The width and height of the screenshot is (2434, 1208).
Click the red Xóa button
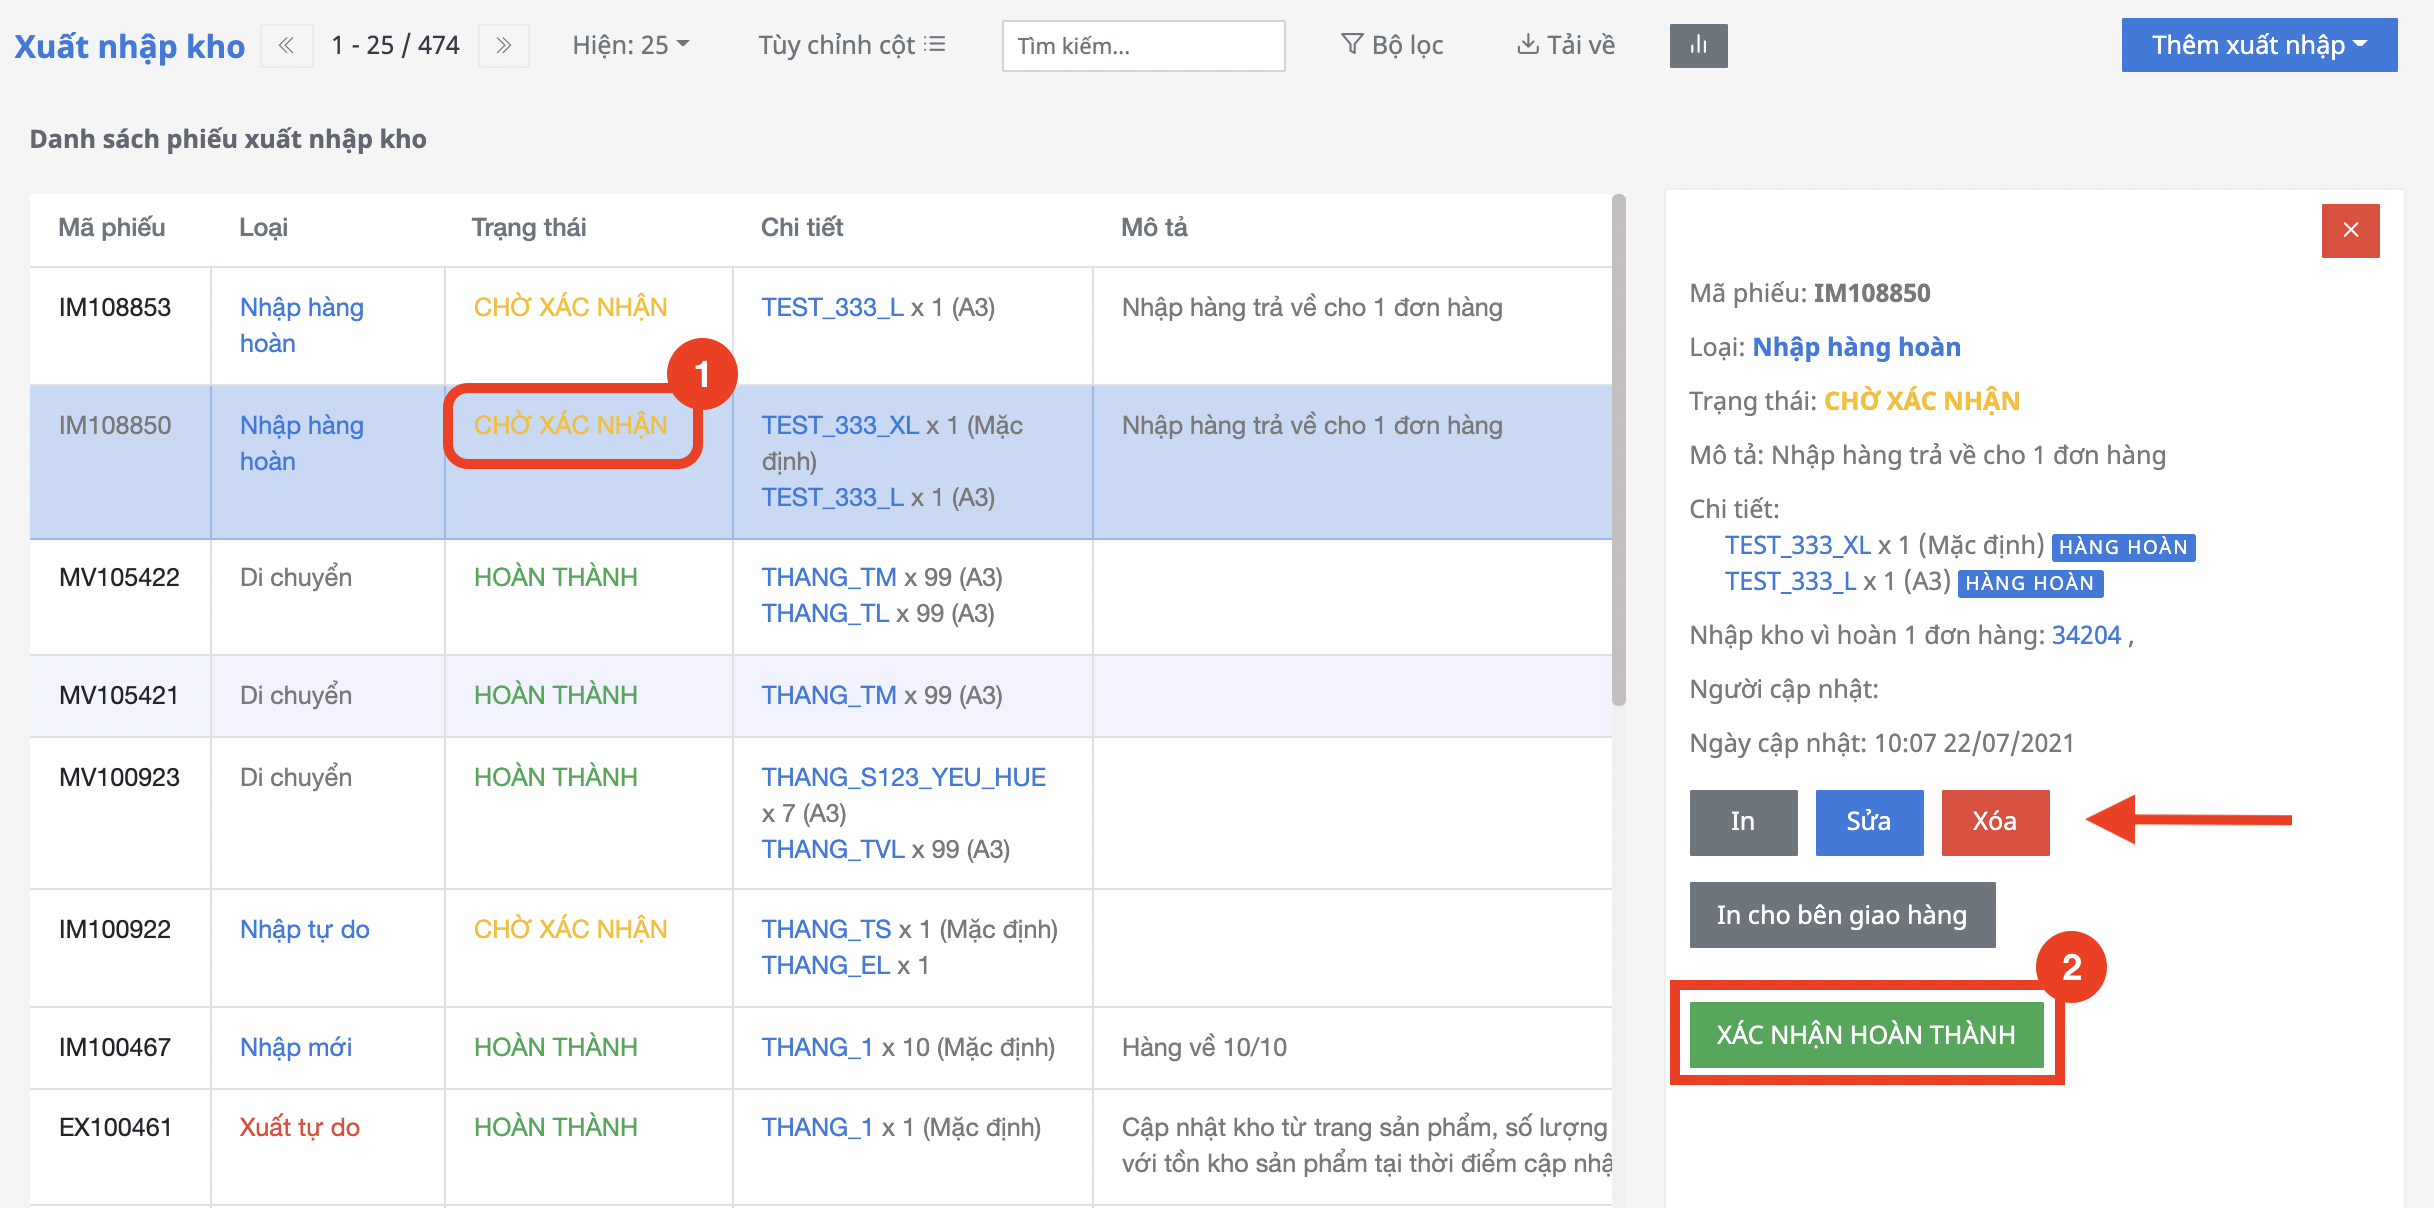(x=1994, y=822)
